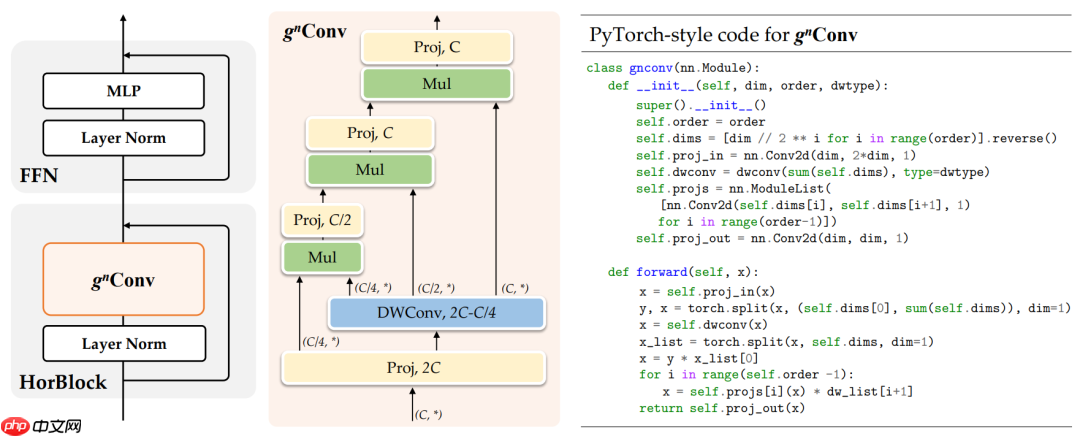This screenshot has height=436, width=1080.
Task: Select the Proj, C/2 block
Action: point(322,221)
